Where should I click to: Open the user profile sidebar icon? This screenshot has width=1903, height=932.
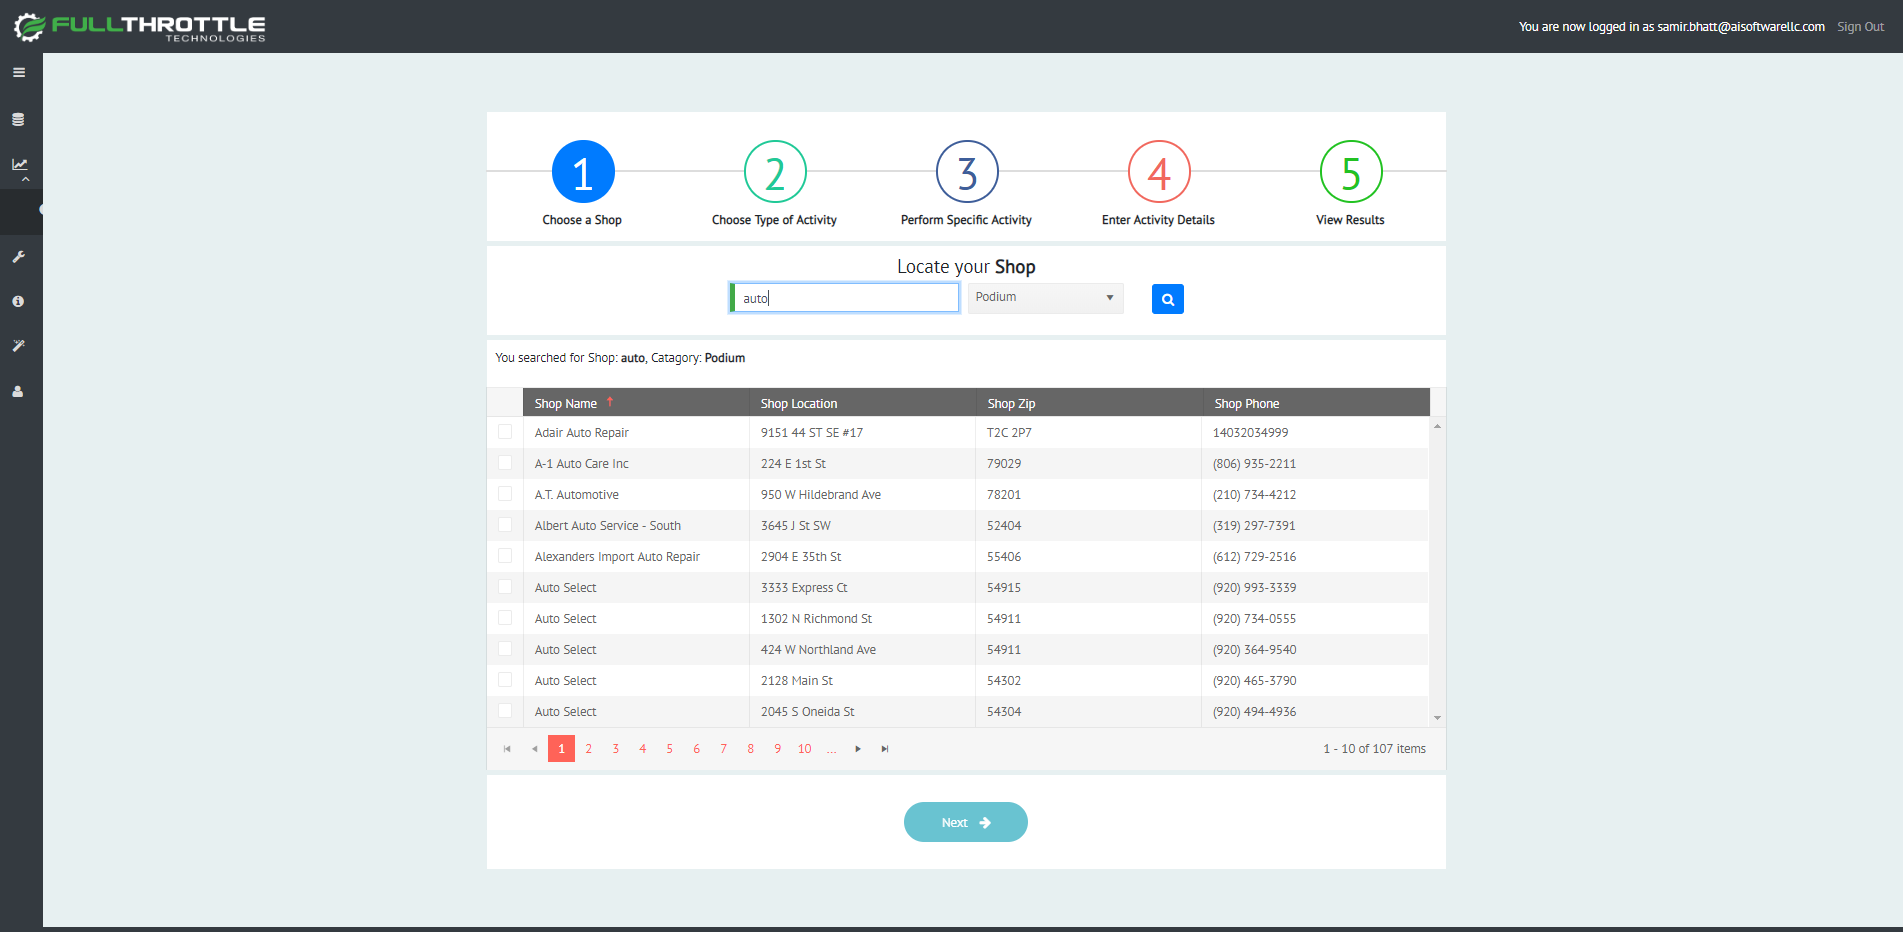18,392
